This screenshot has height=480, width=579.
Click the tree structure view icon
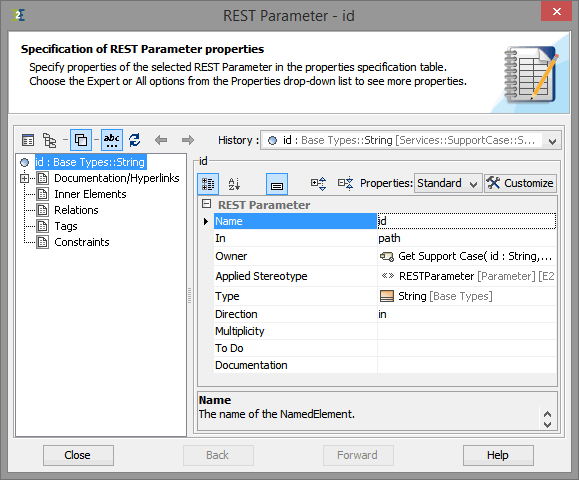pos(49,140)
